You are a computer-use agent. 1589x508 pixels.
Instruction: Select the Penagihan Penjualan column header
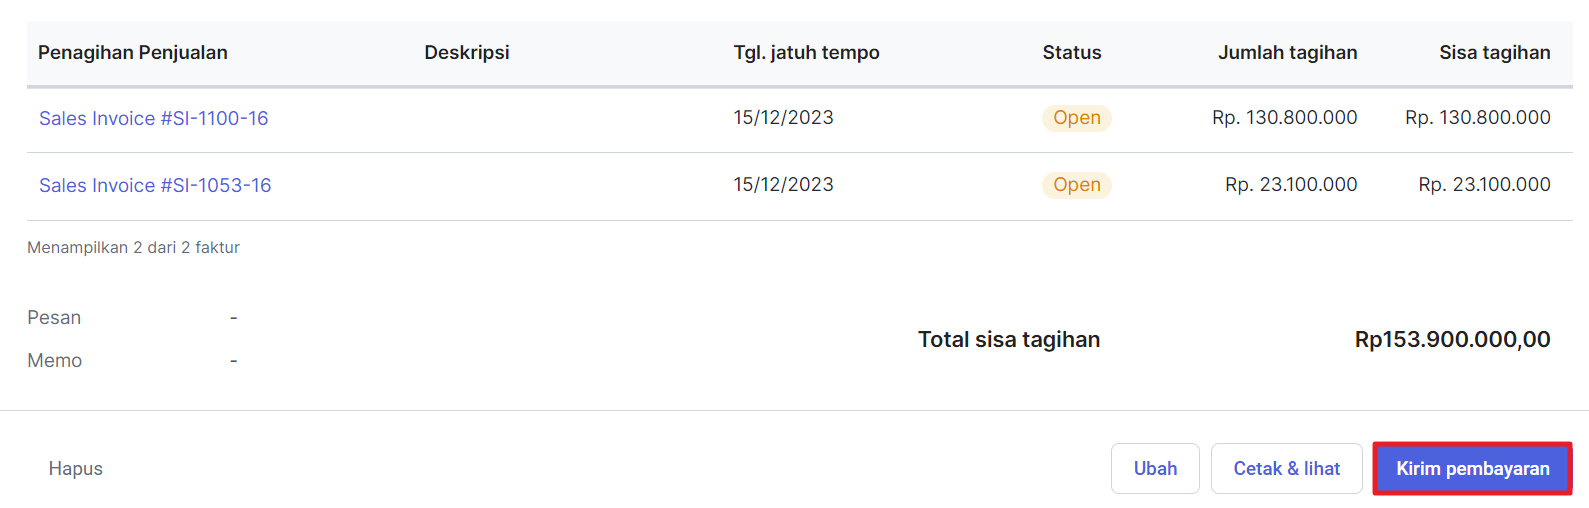tap(133, 53)
